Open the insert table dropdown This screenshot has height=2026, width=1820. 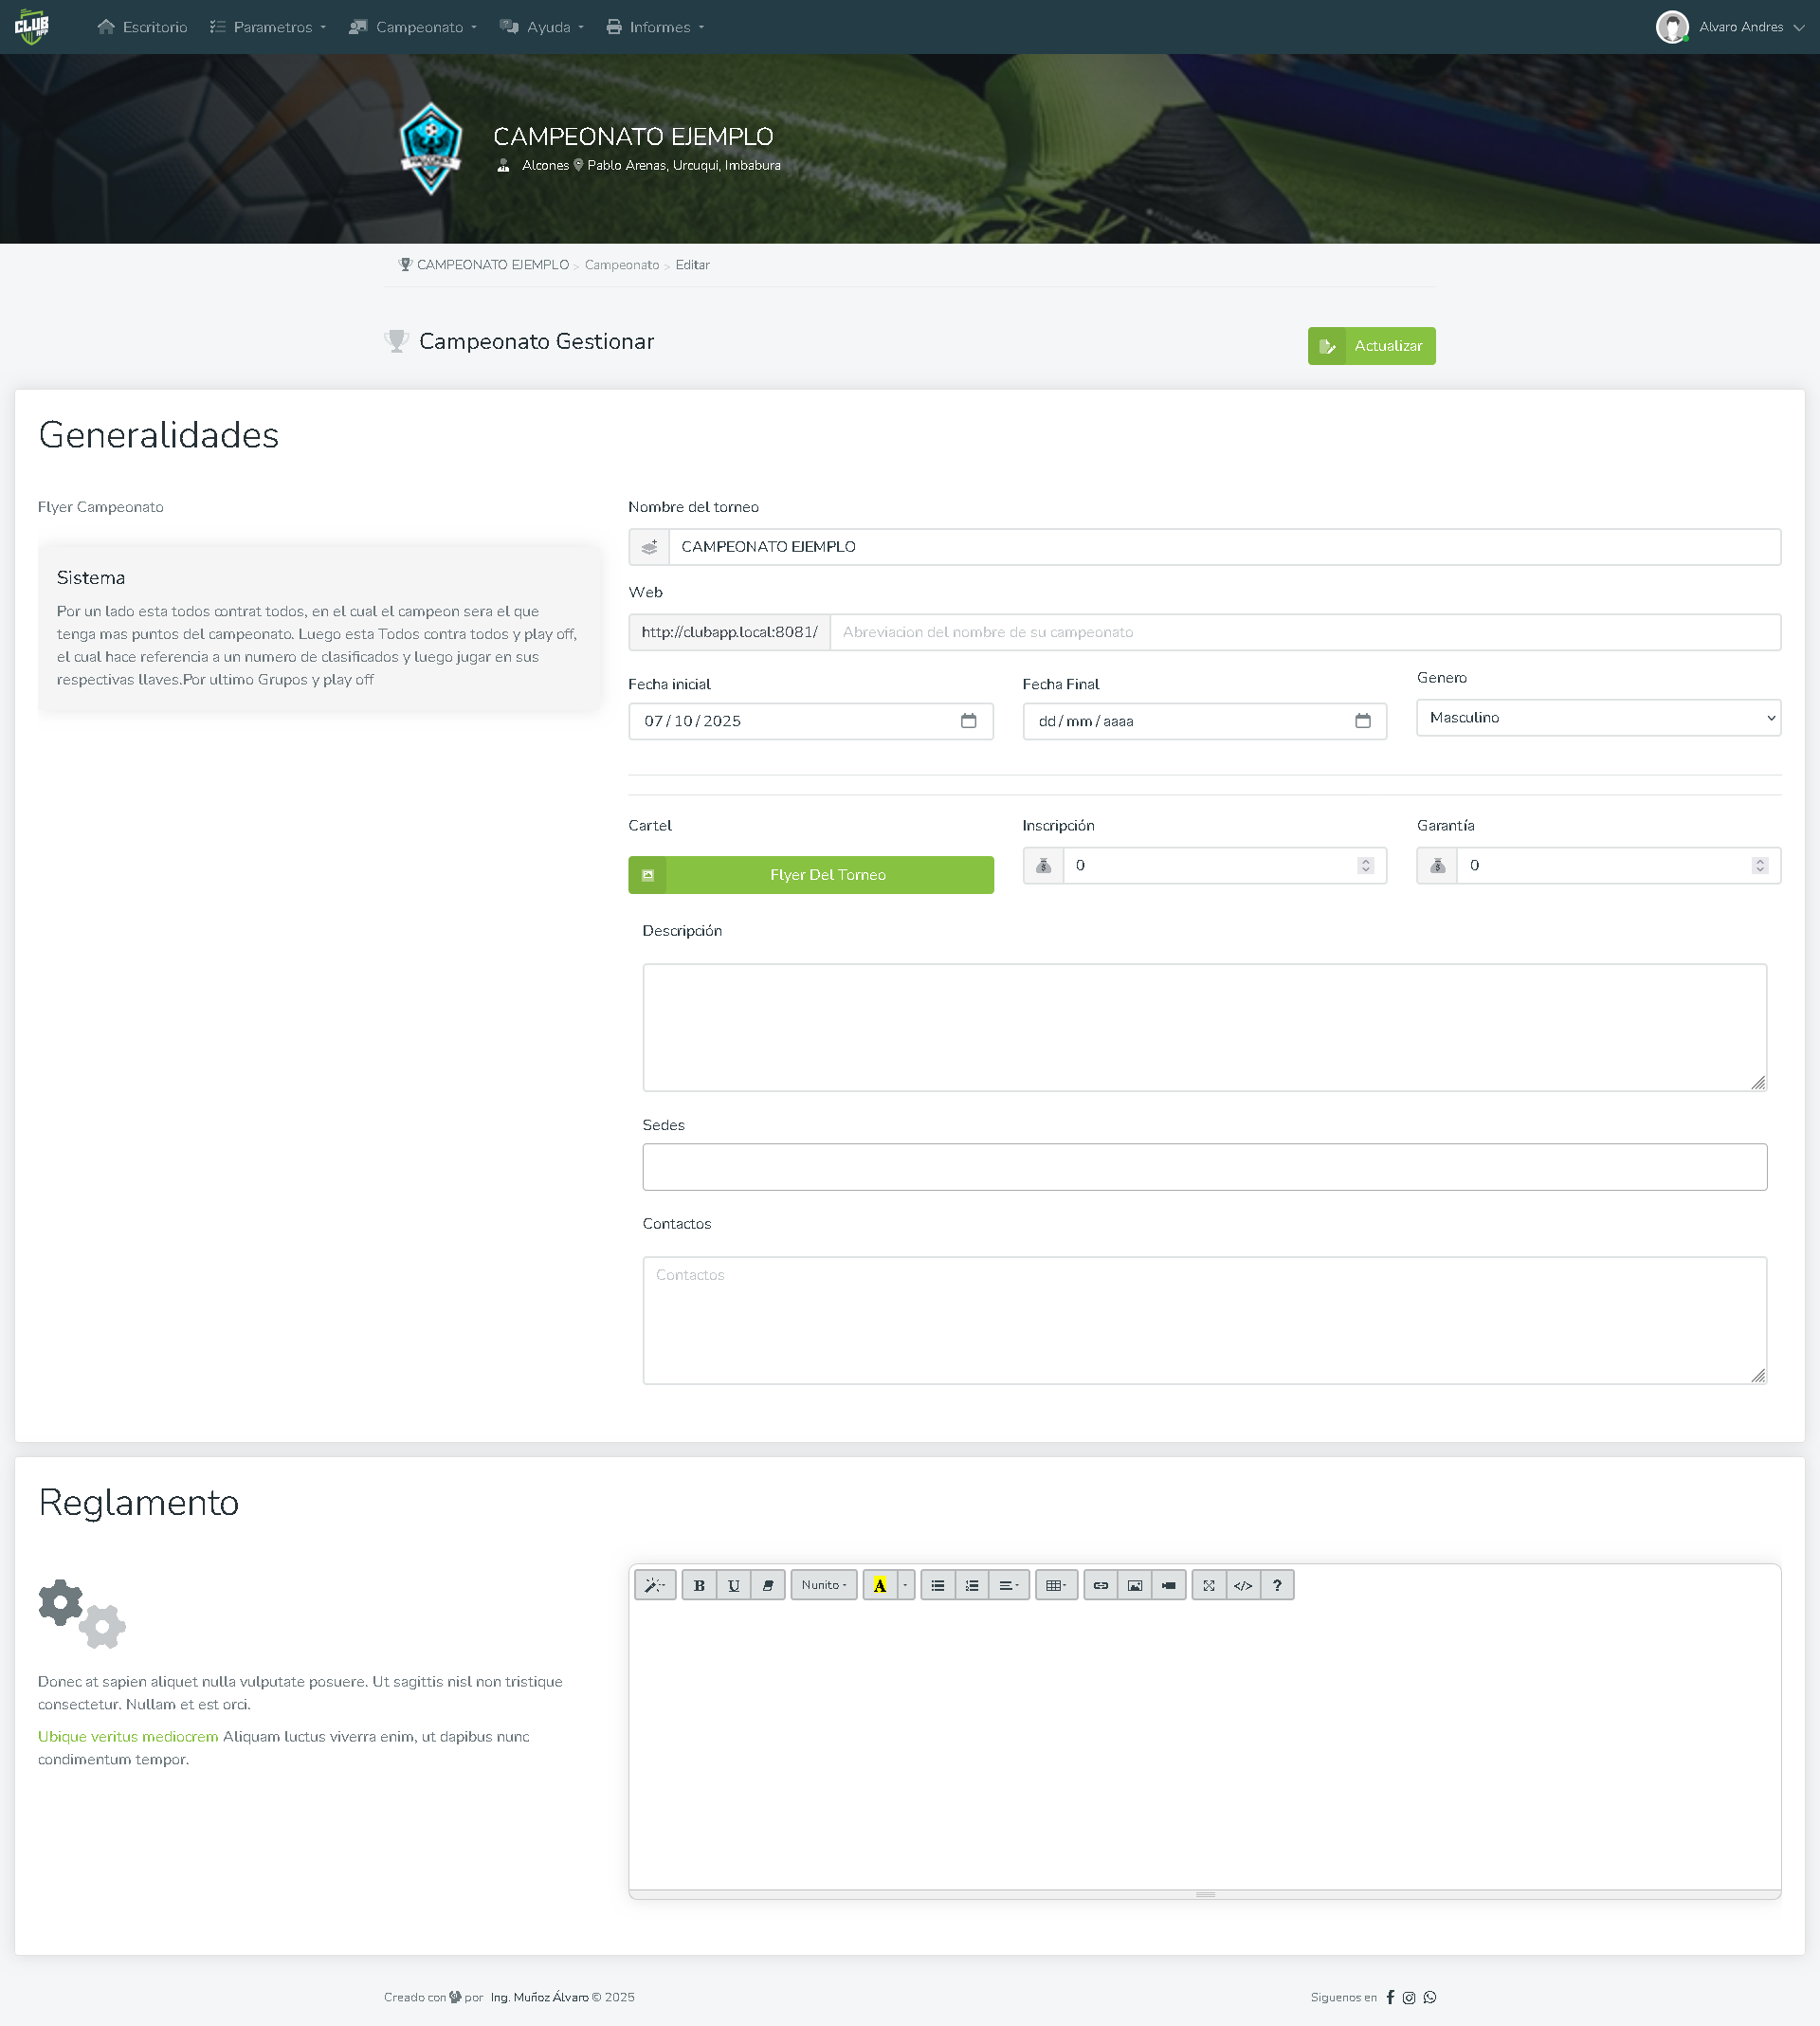pyautogui.click(x=1056, y=1585)
